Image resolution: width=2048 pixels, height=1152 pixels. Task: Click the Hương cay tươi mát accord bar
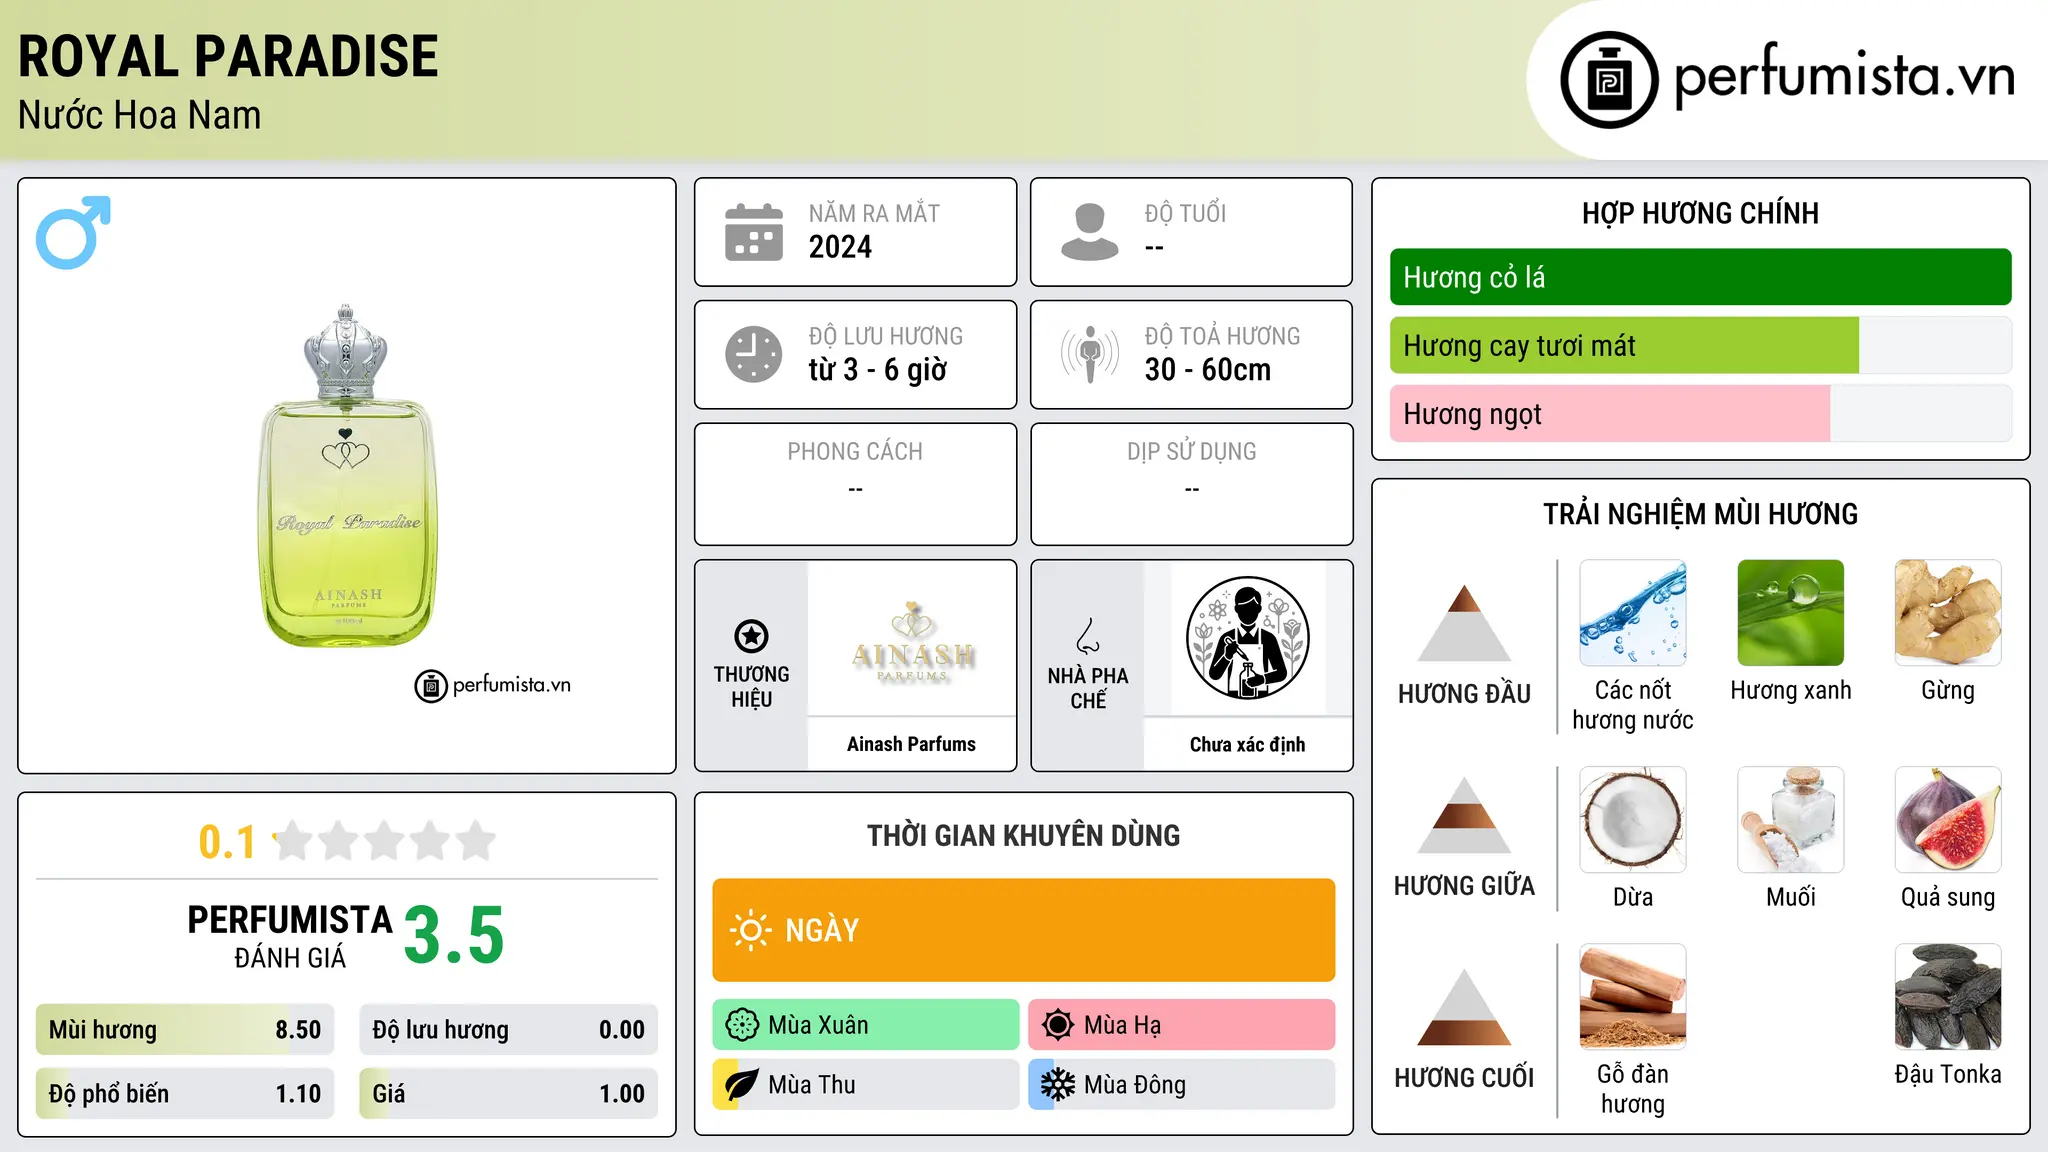point(1700,346)
